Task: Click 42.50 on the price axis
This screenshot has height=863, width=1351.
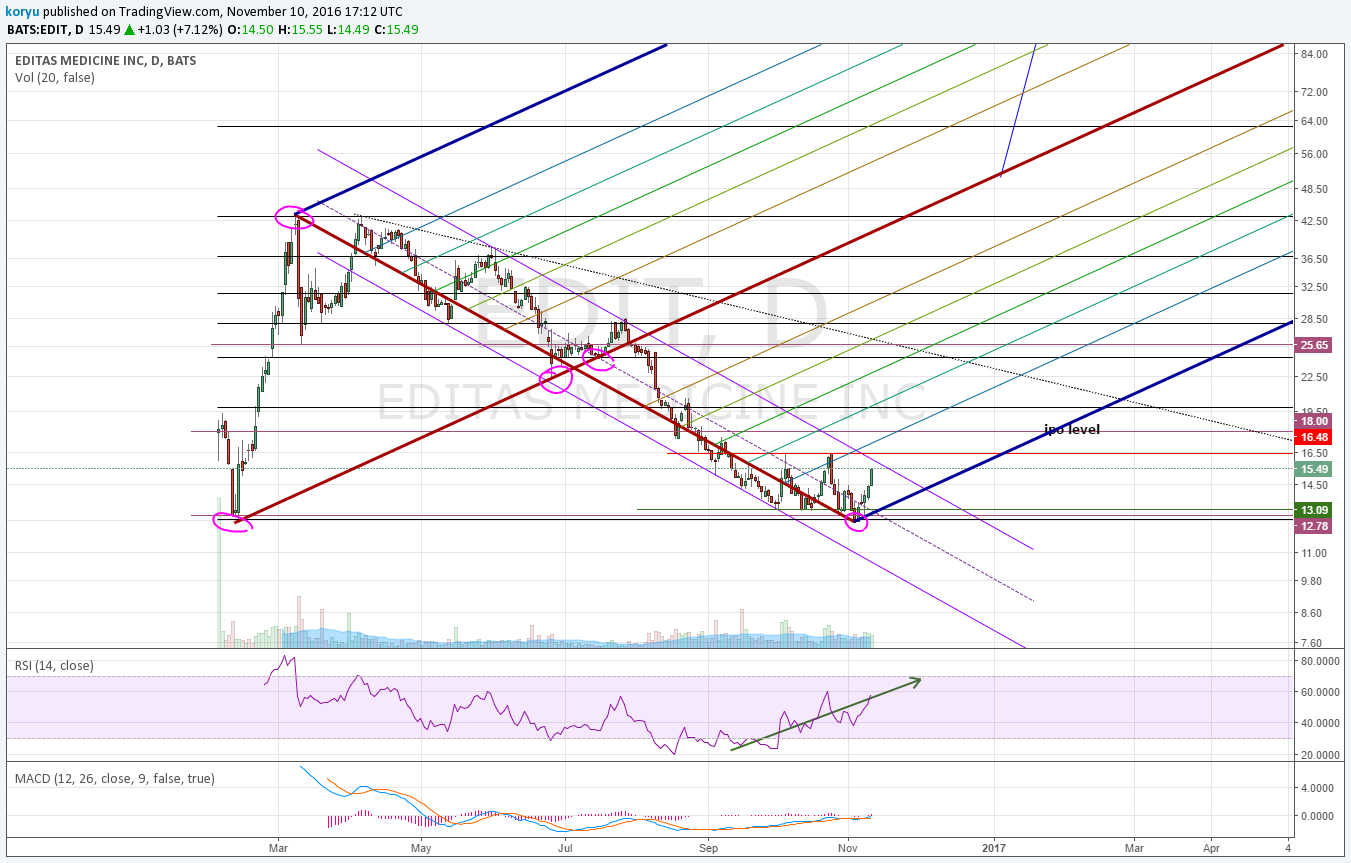Action: coord(1316,221)
